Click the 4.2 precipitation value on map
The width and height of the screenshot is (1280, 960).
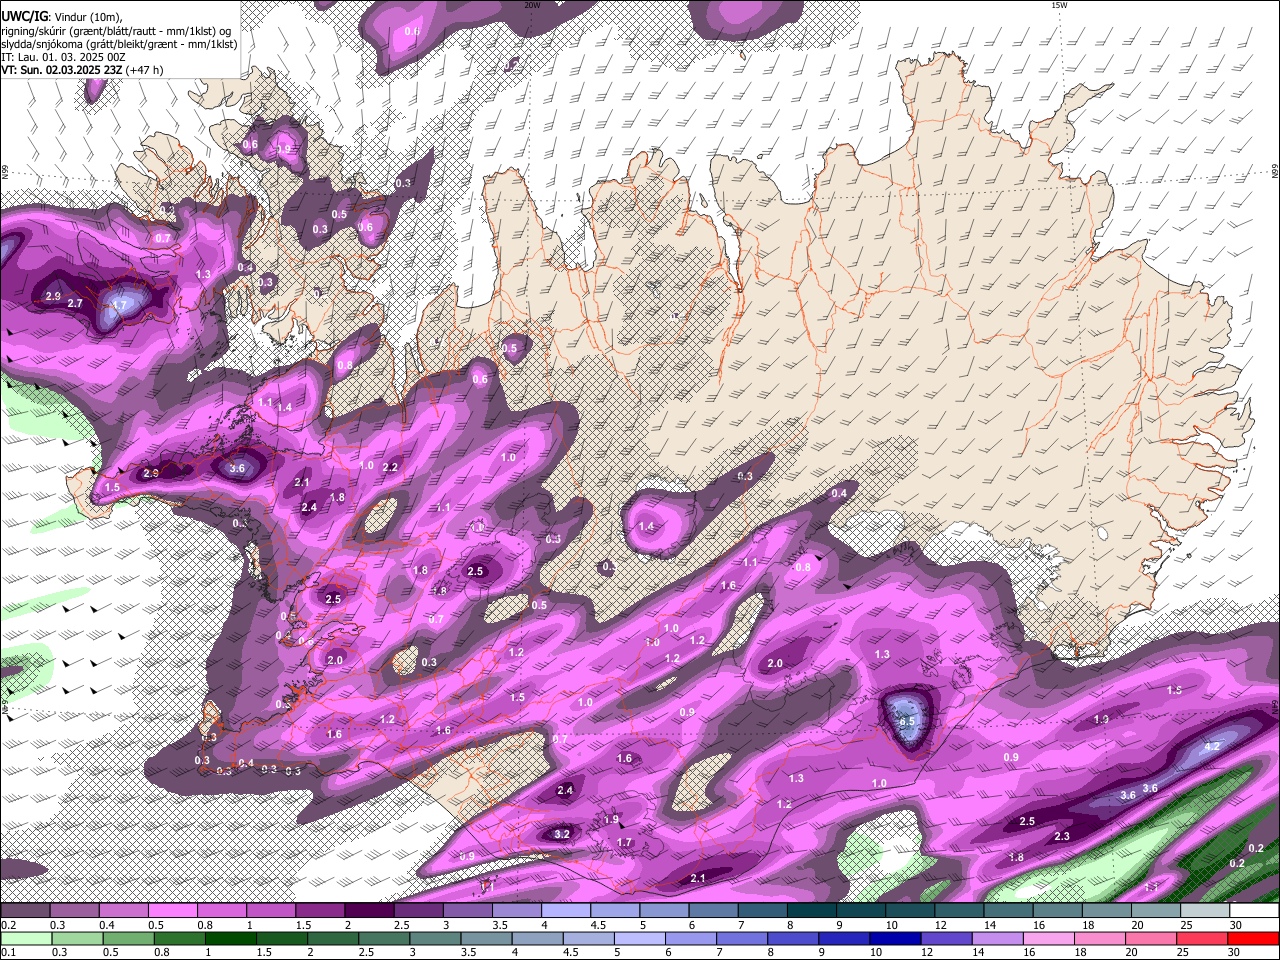click(x=1212, y=746)
